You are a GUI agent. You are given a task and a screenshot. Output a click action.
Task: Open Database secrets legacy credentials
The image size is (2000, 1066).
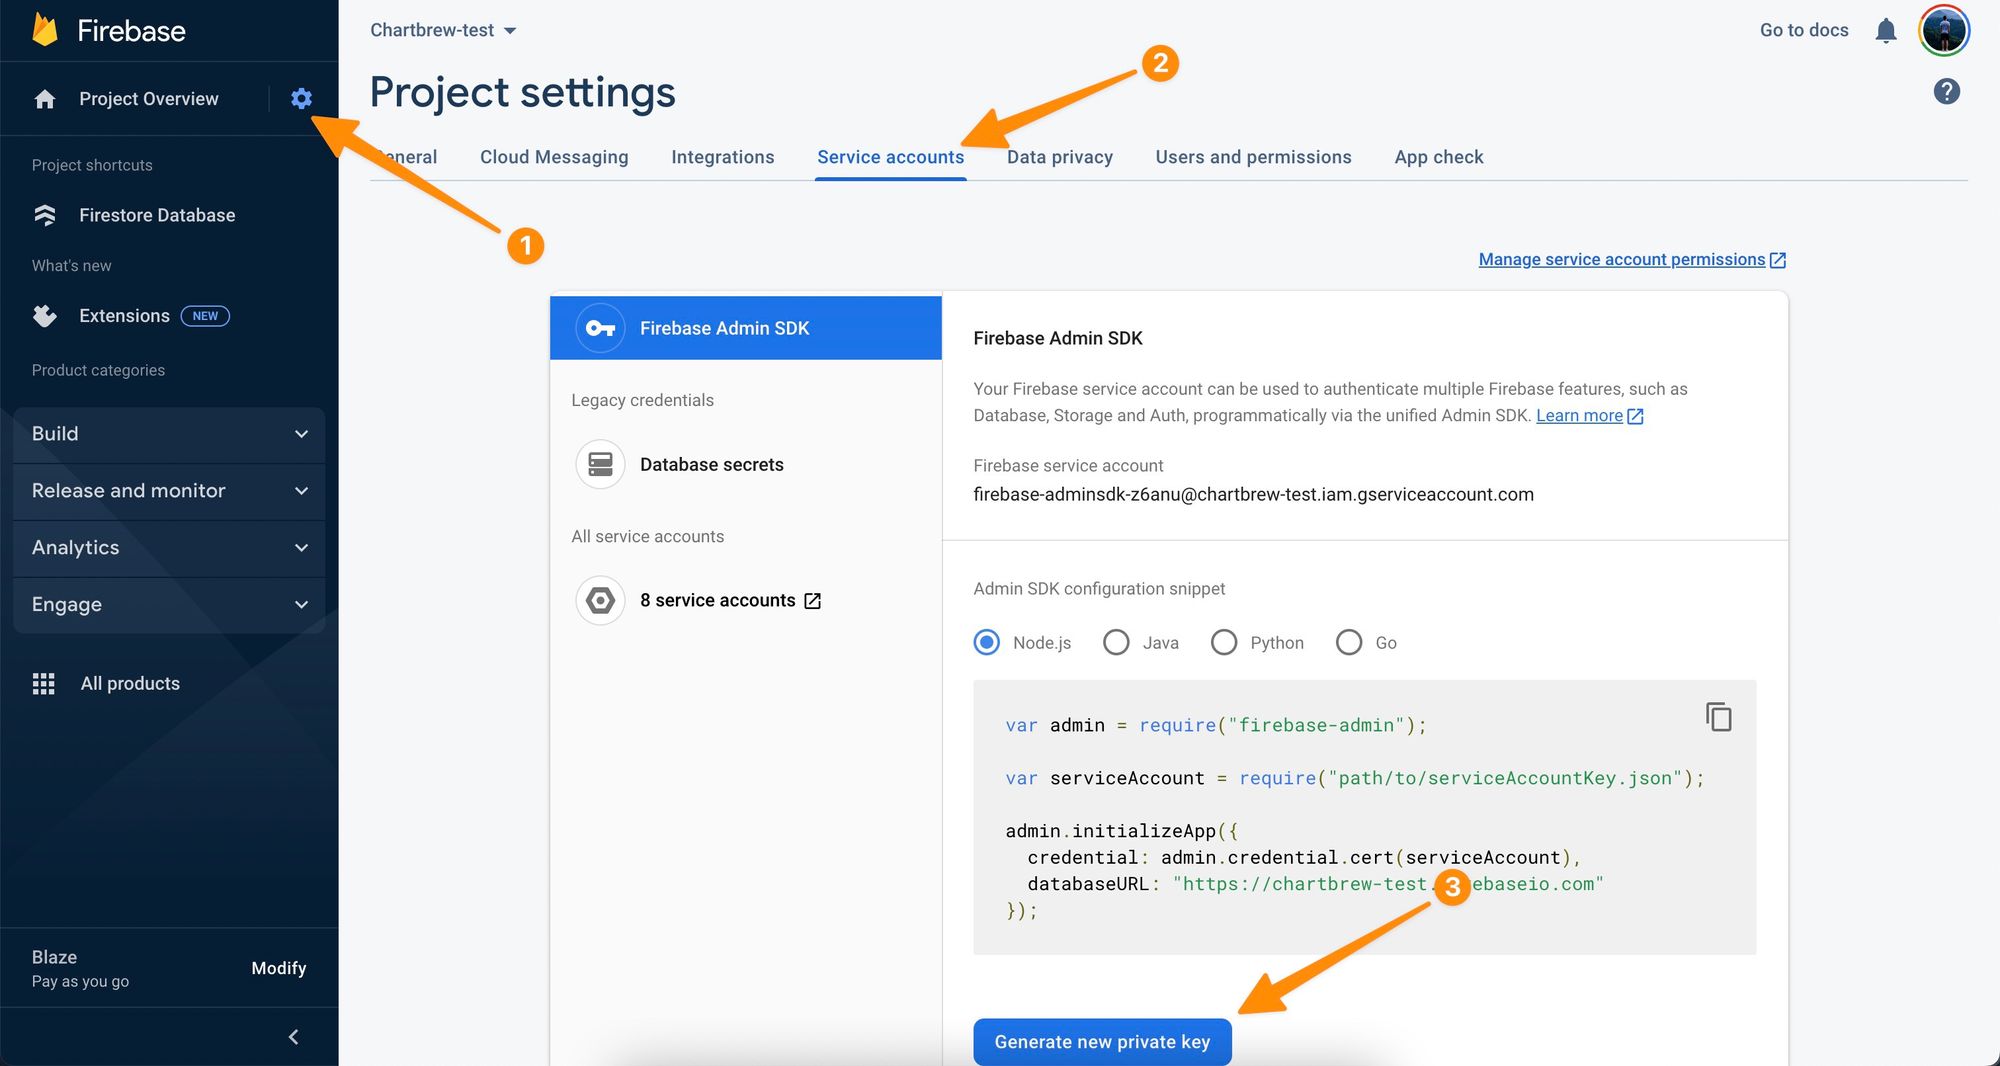tap(711, 465)
